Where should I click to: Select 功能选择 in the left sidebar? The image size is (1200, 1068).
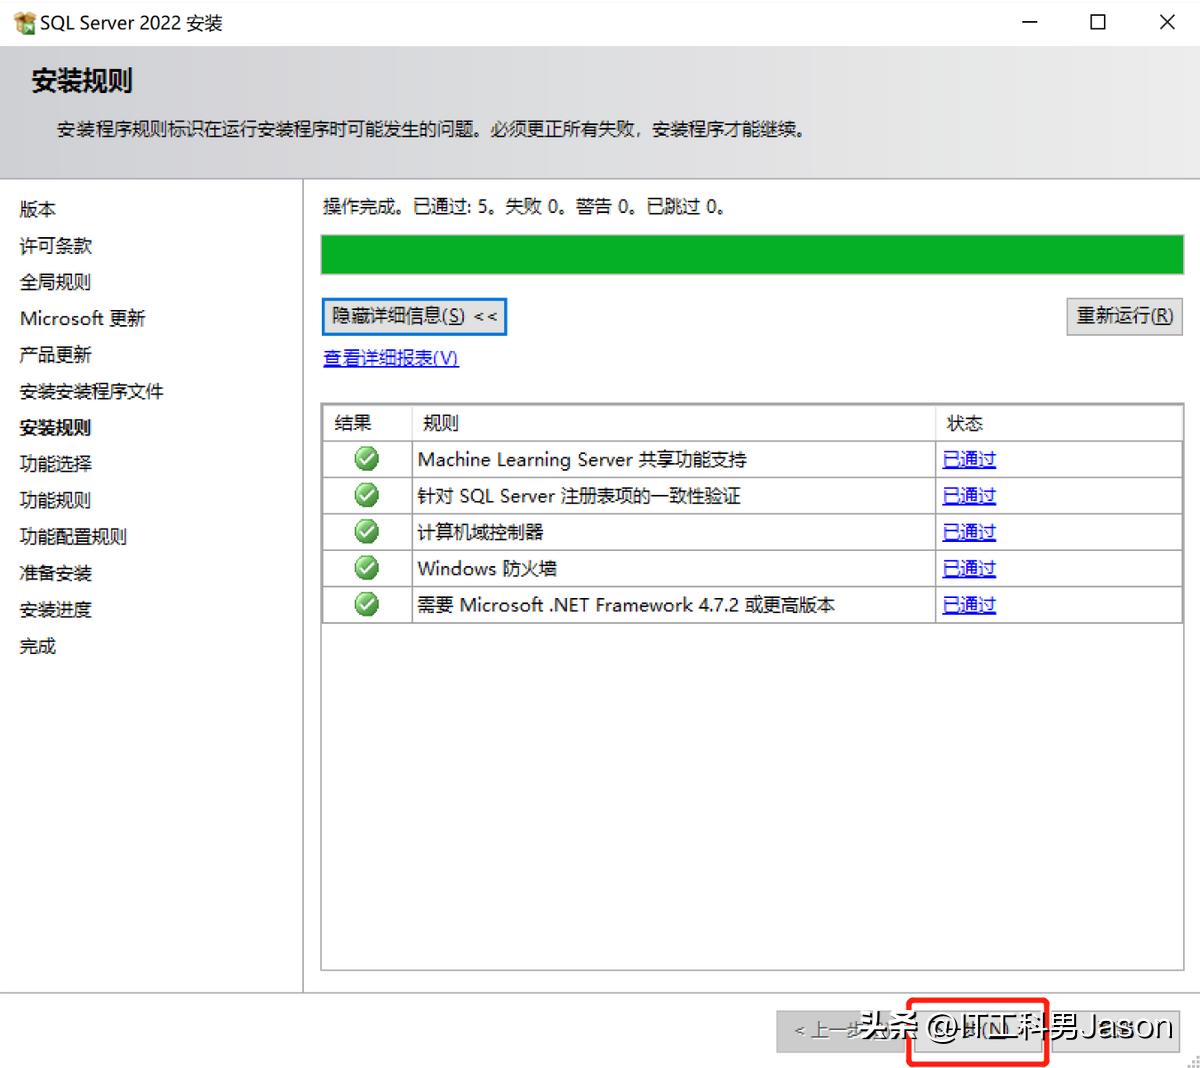coord(55,463)
